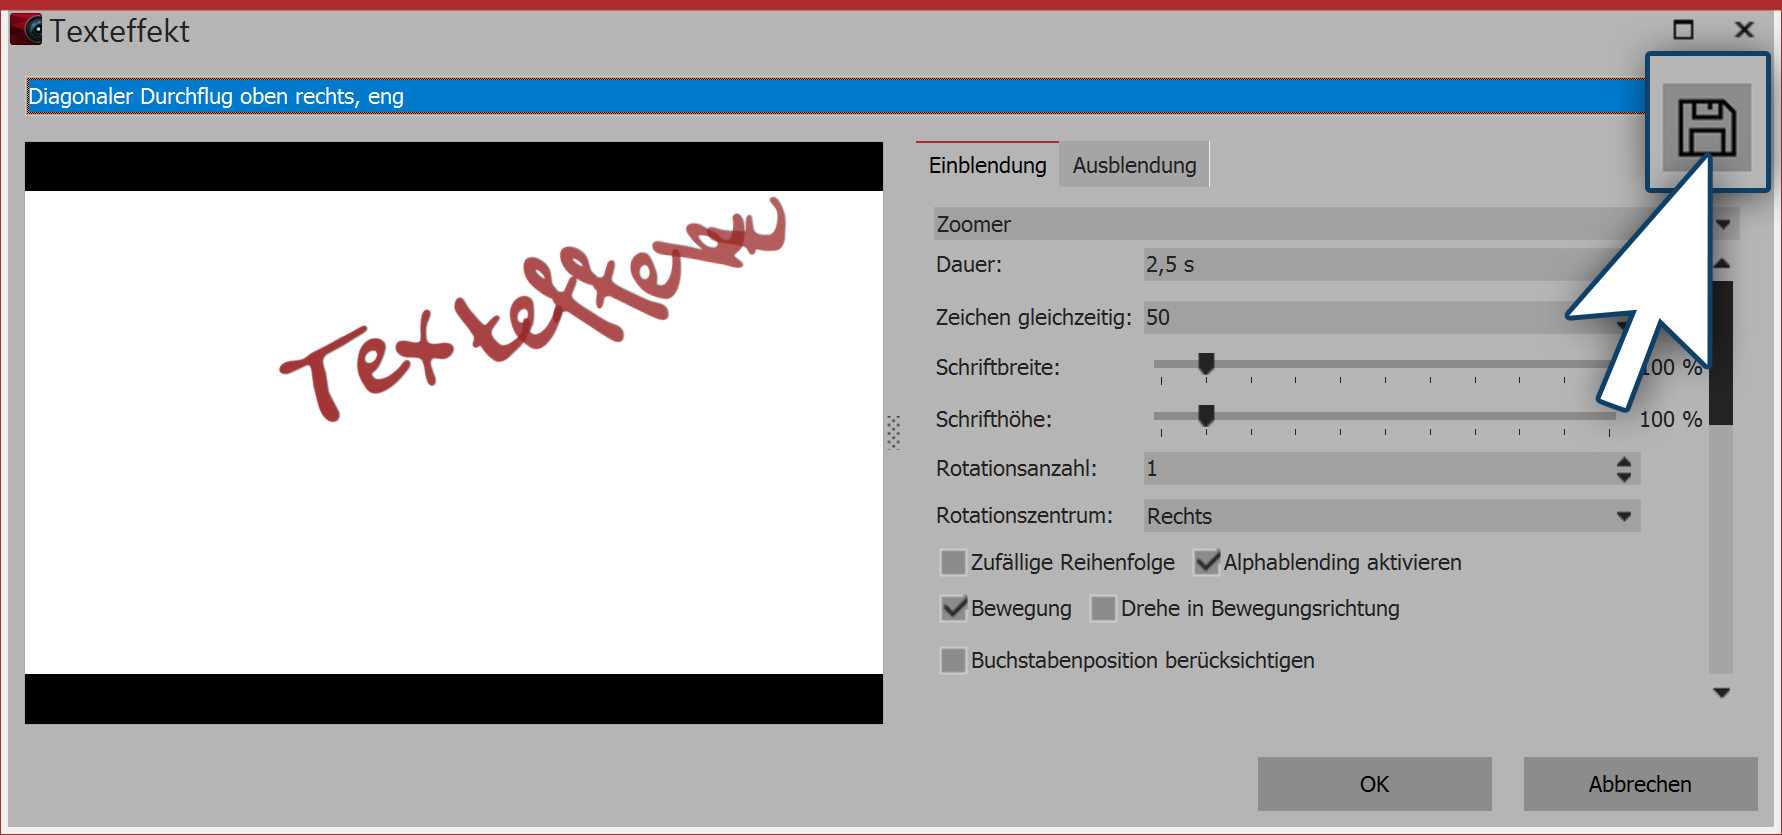This screenshot has height=835, width=1782.
Task: Open the Rotationszentrum dropdown
Action: pos(1391,516)
